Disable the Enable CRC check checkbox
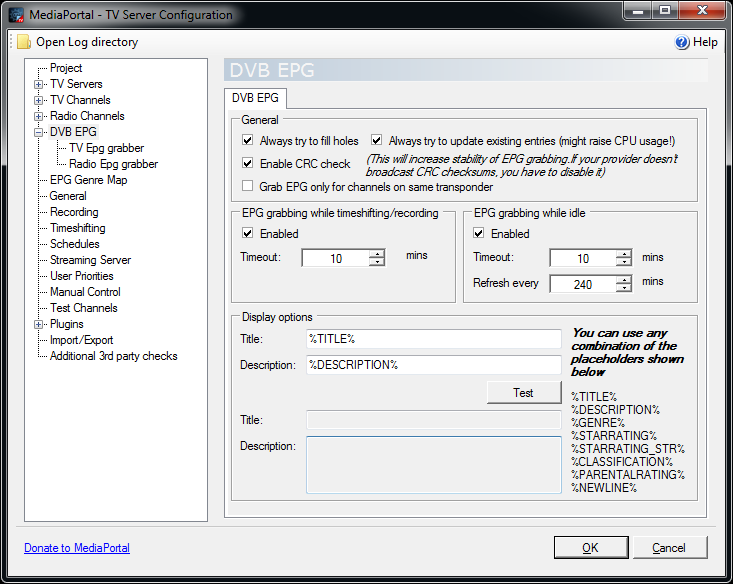Viewport: 733px width, 584px height. point(248,163)
